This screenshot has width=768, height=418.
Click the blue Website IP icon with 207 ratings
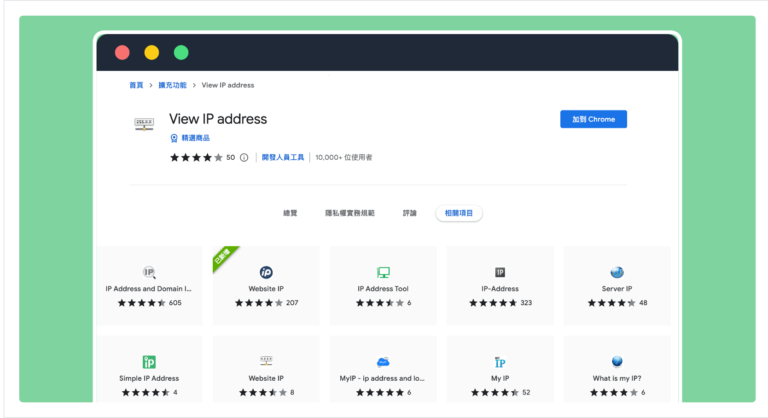coord(266,272)
